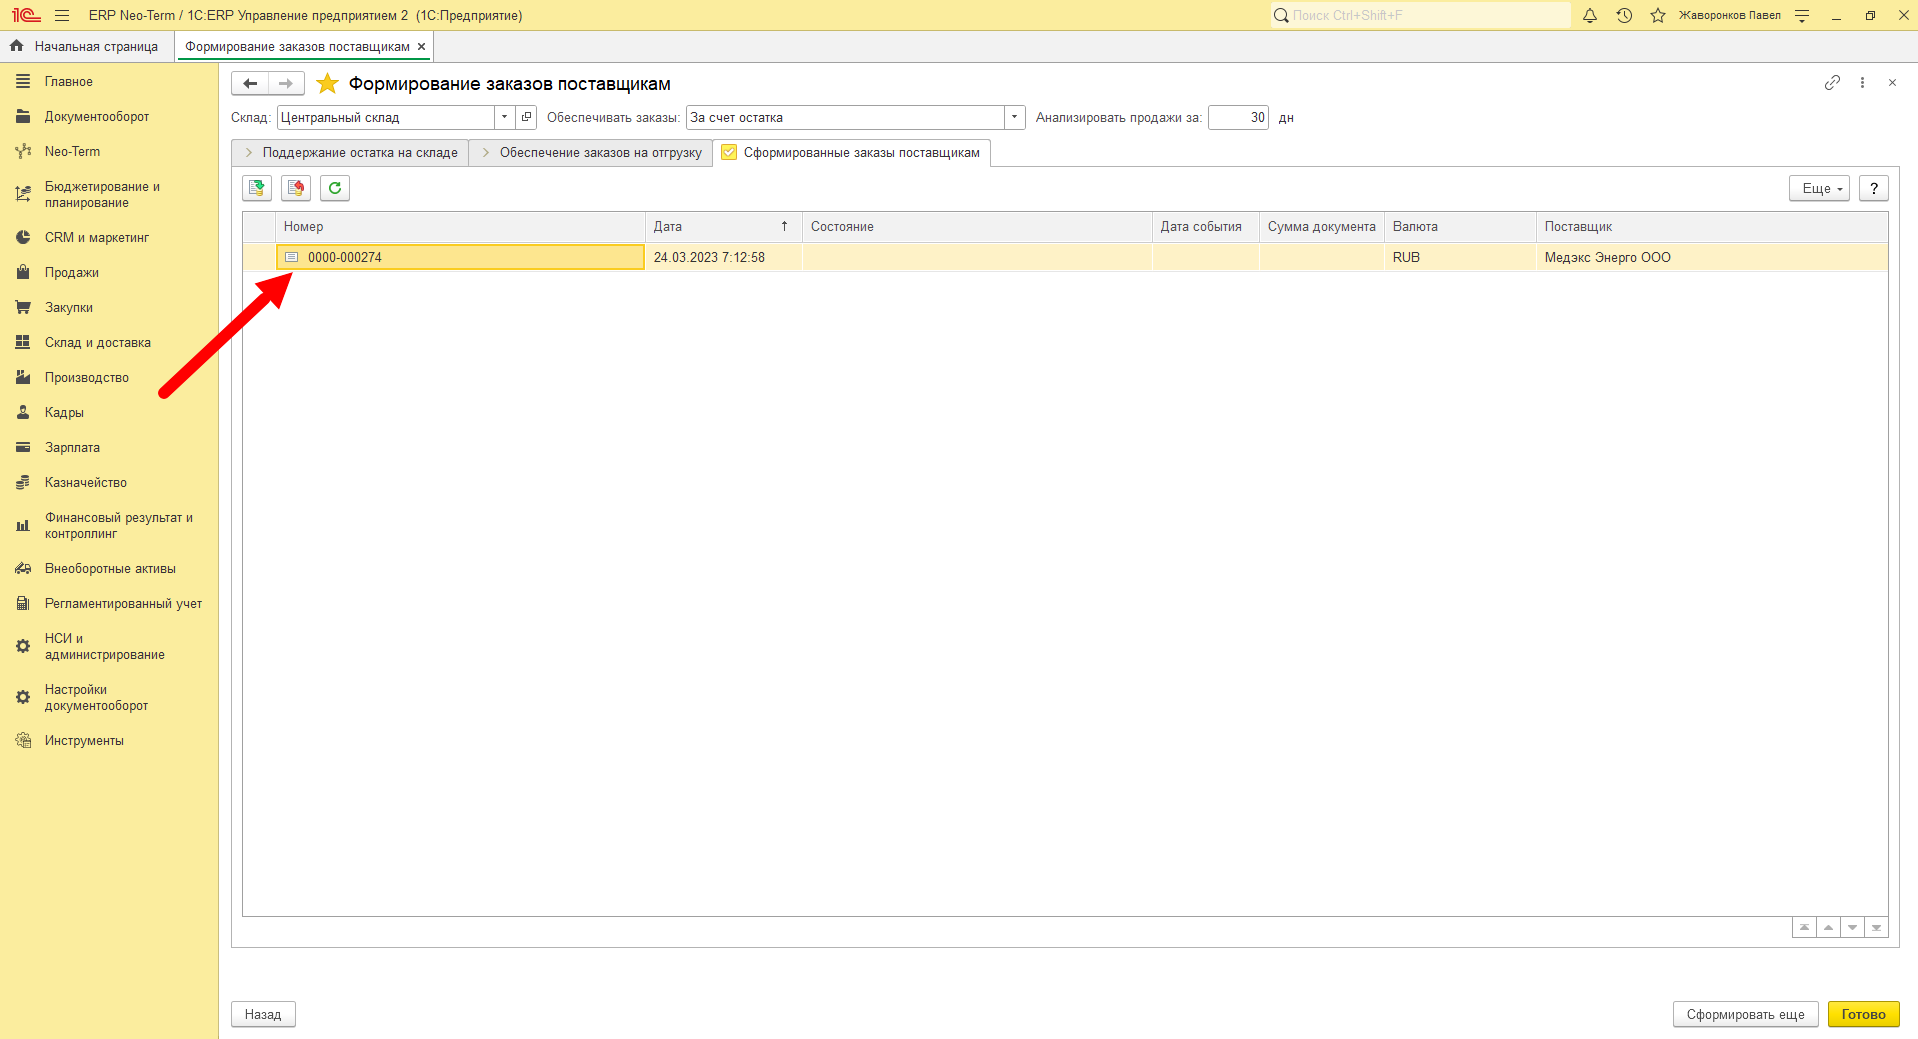Screen dimensions: 1918x1039
Task: Go back with the left arrow button
Action: coord(250,84)
